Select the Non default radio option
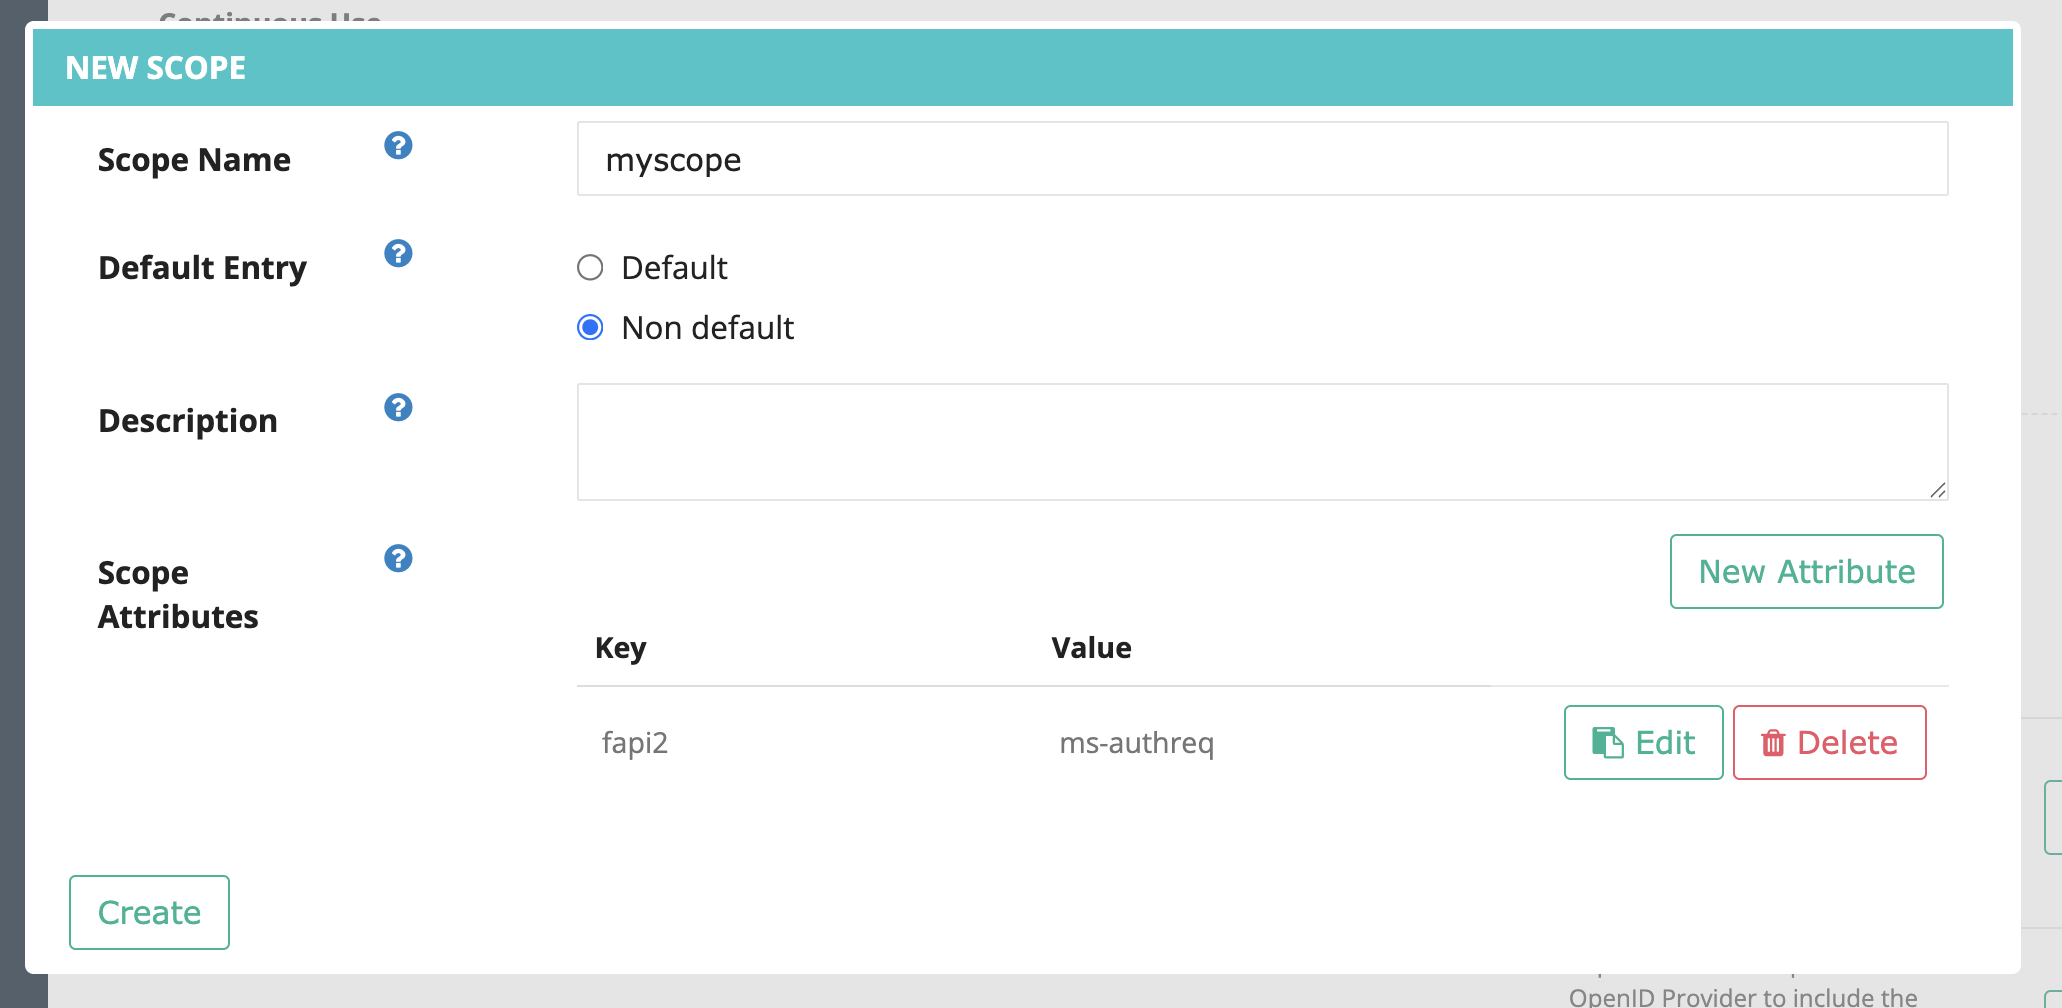Image resolution: width=2062 pixels, height=1008 pixels. coord(590,328)
